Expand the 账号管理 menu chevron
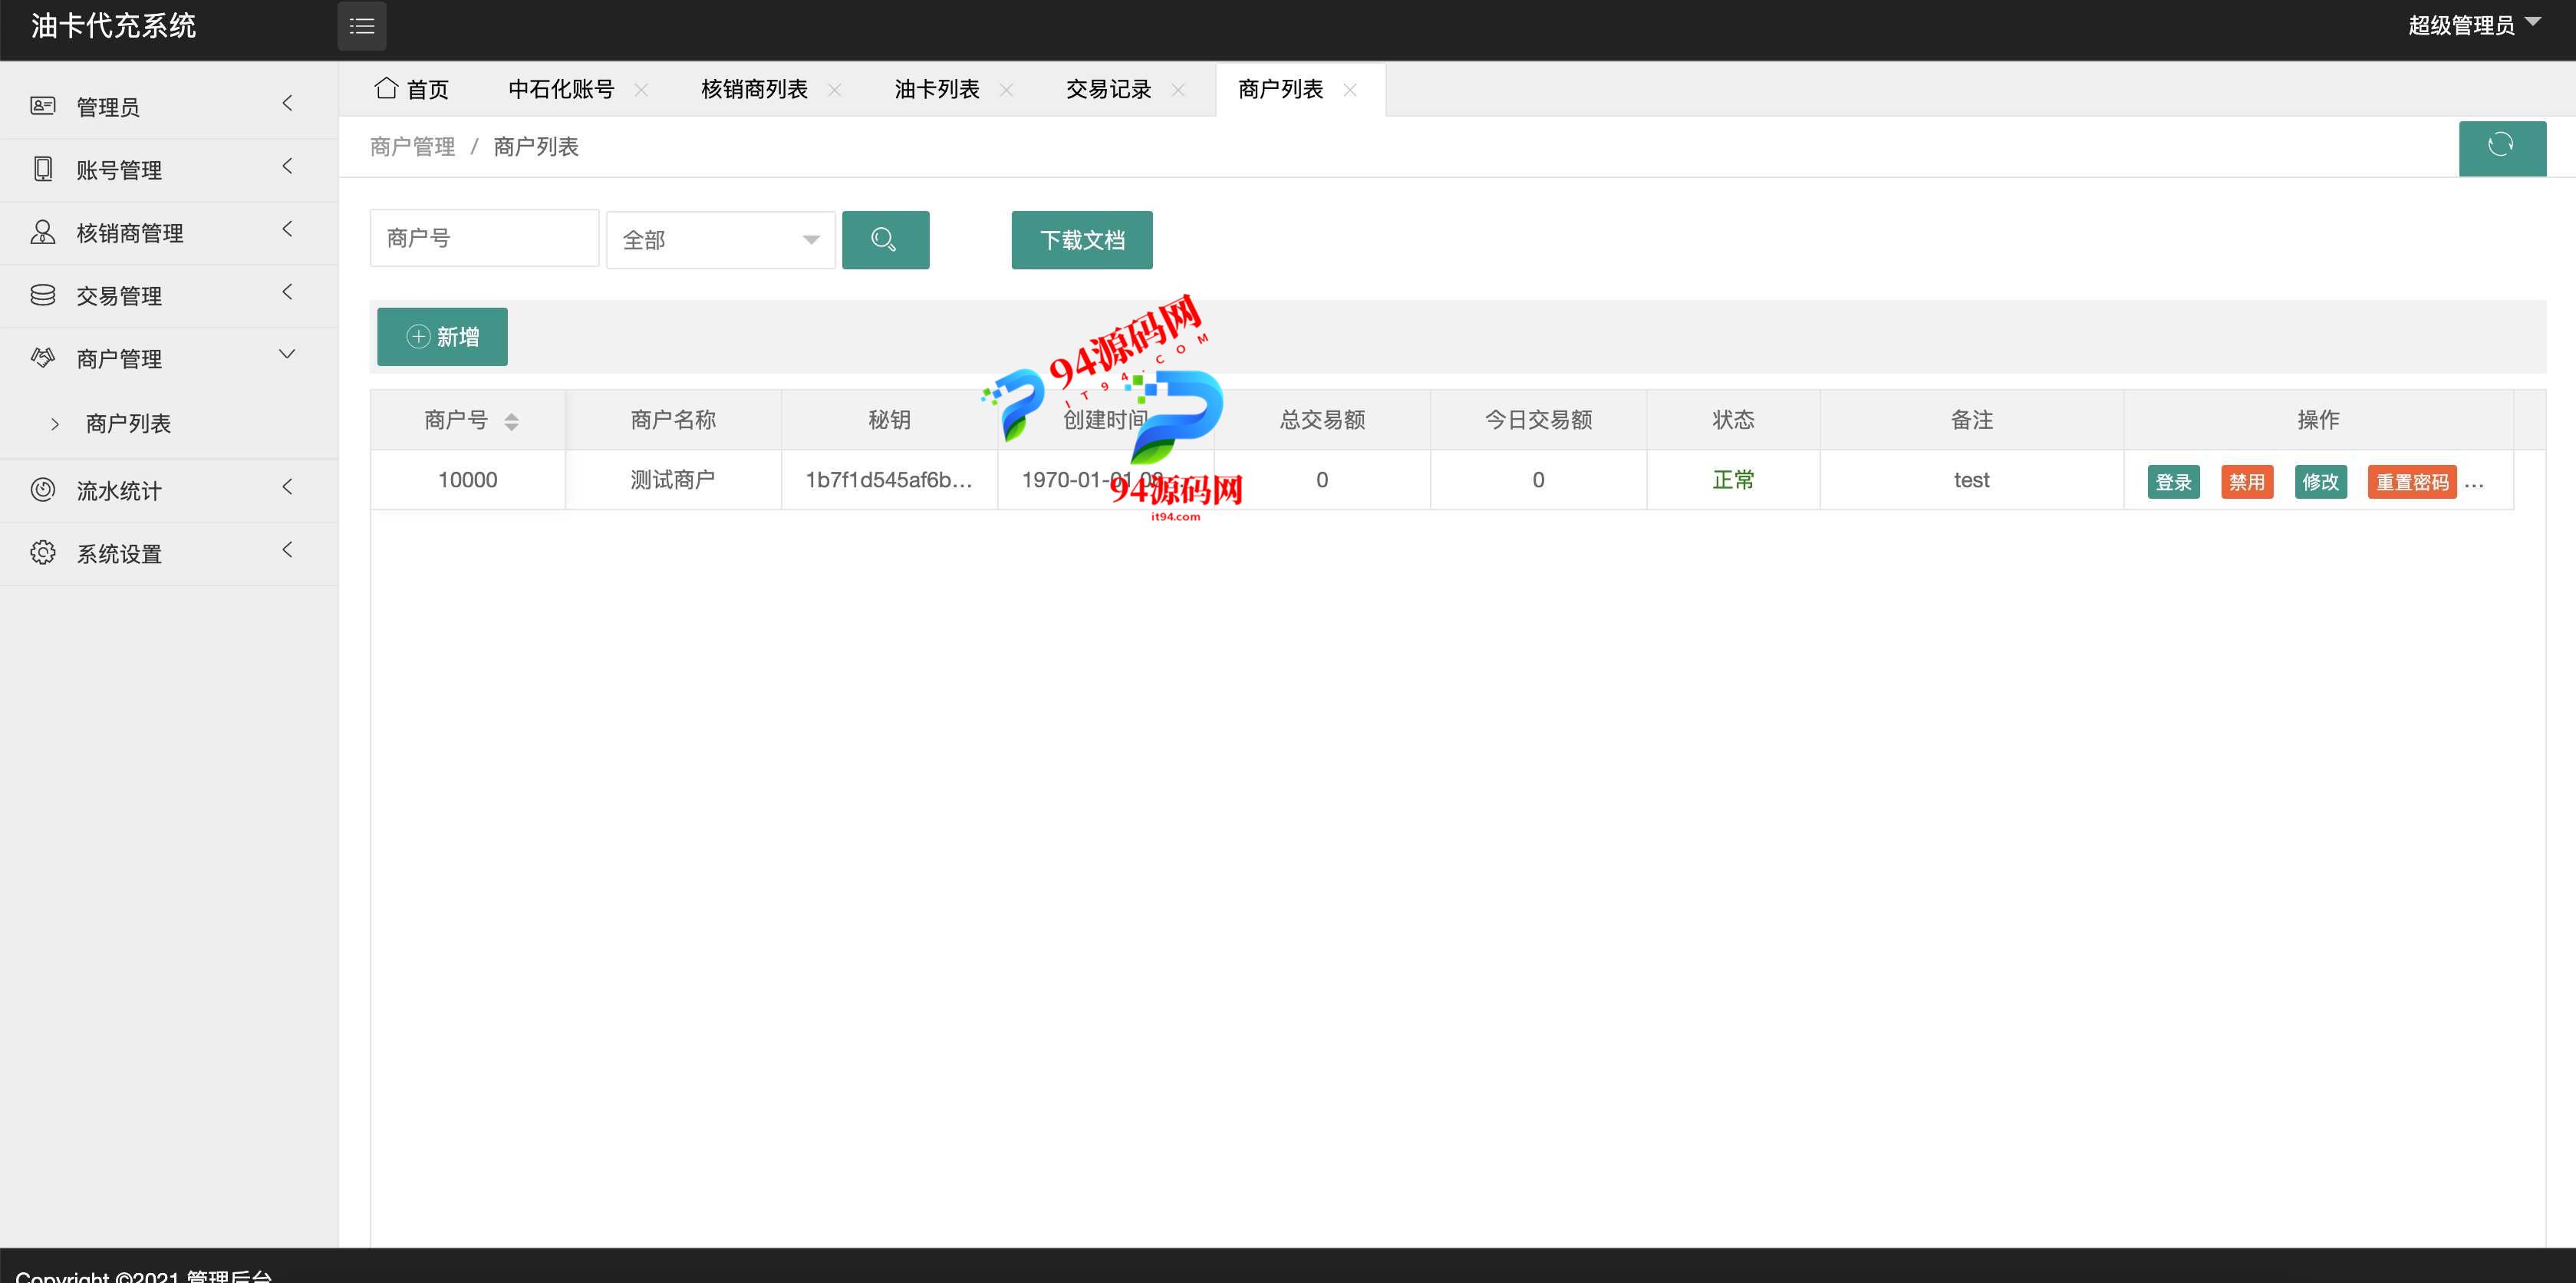This screenshot has width=2576, height=1283. click(x=287, y=166)
